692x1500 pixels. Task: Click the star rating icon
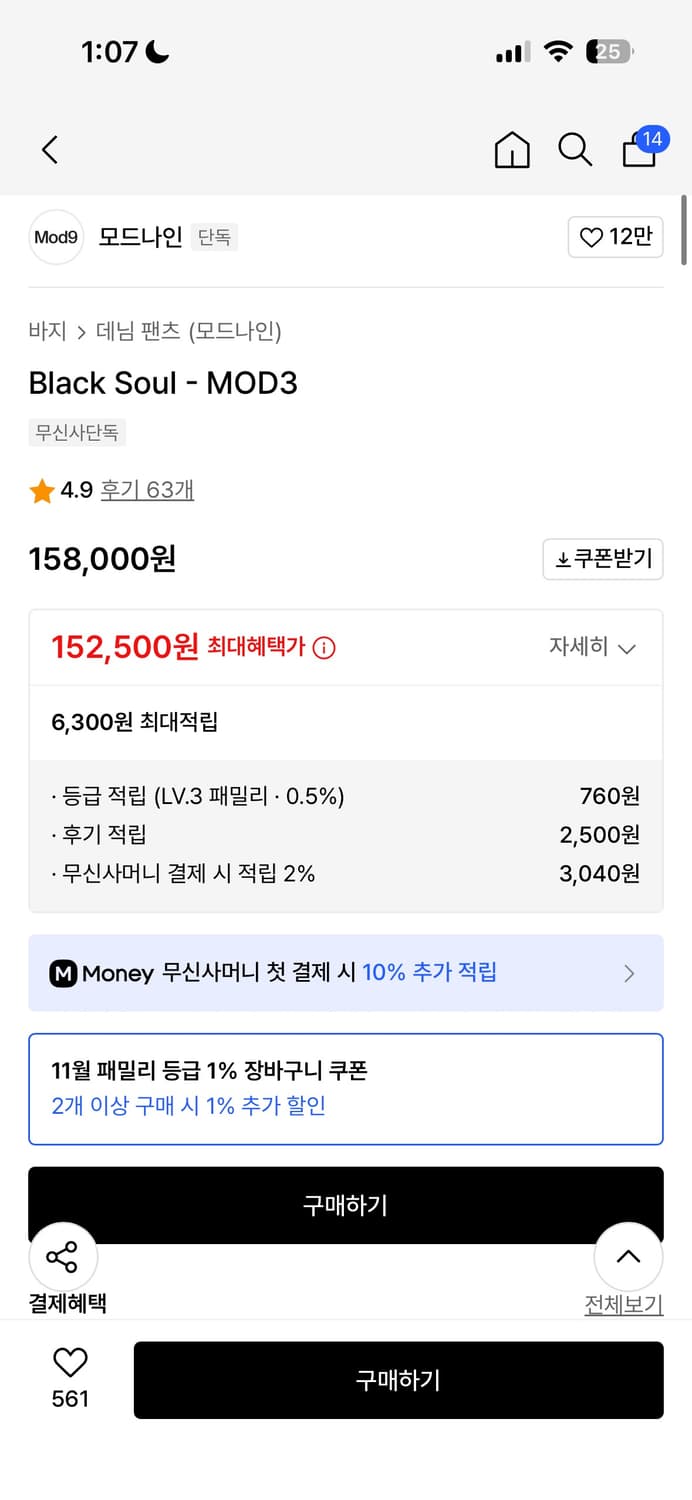click(41, 490)
